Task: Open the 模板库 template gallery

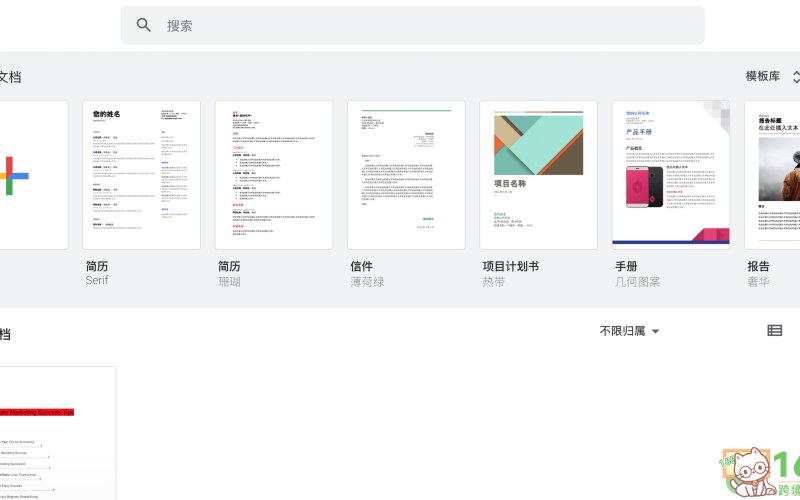Action: [763, 77]
